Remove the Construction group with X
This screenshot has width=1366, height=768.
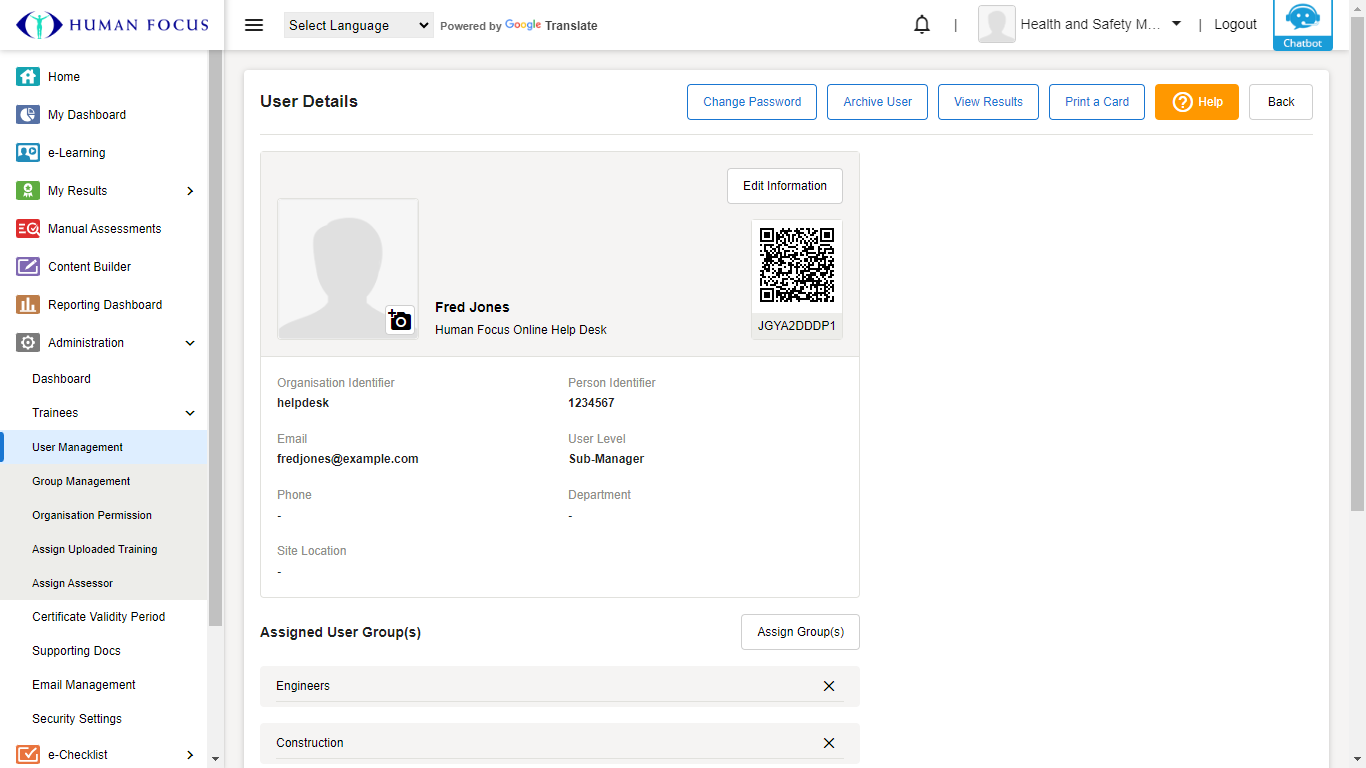(828, 743)
